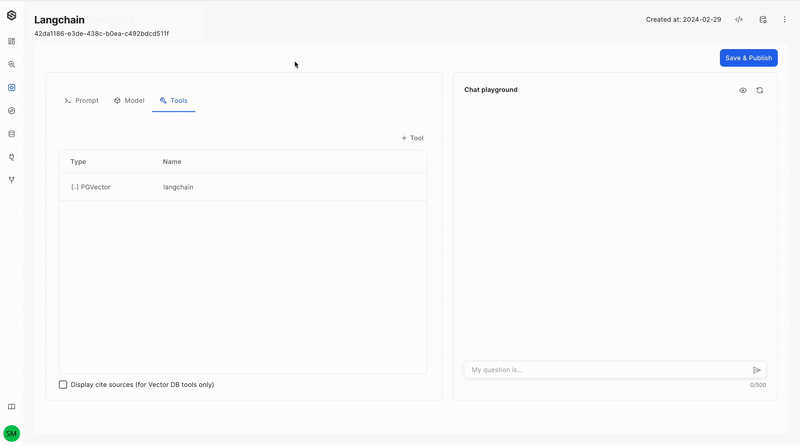Click the database settings icon in header
This screenshot has height=445, width=800.
(x=763, y=20)
